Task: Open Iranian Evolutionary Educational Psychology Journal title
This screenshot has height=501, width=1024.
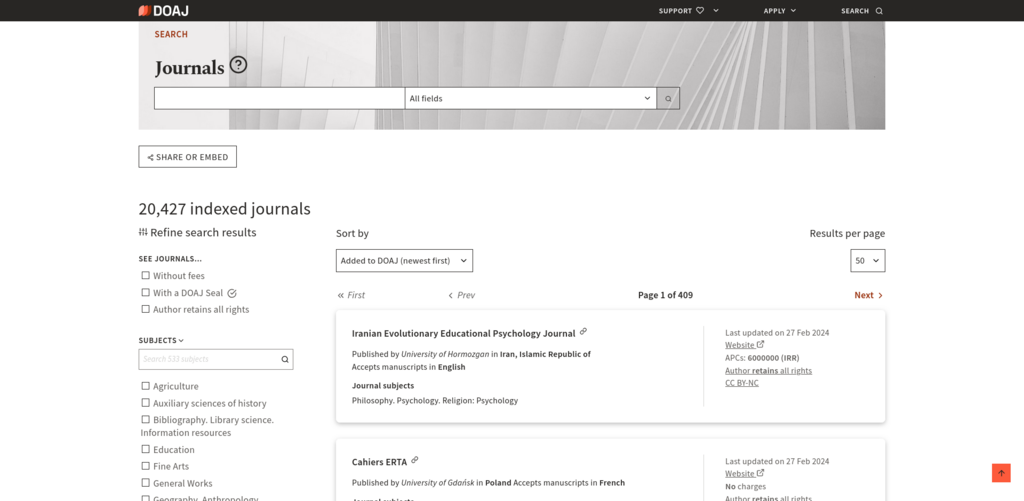Action: (x=464, y=333)
